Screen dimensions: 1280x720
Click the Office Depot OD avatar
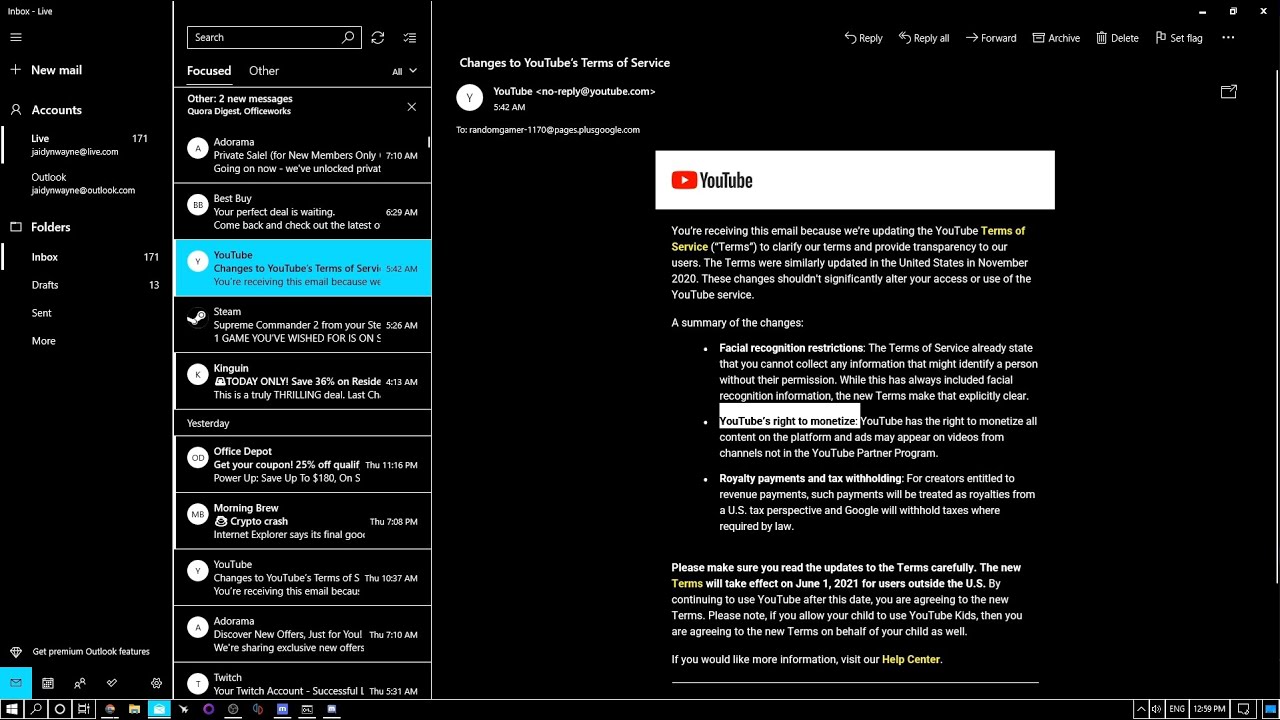click(197, 458)
